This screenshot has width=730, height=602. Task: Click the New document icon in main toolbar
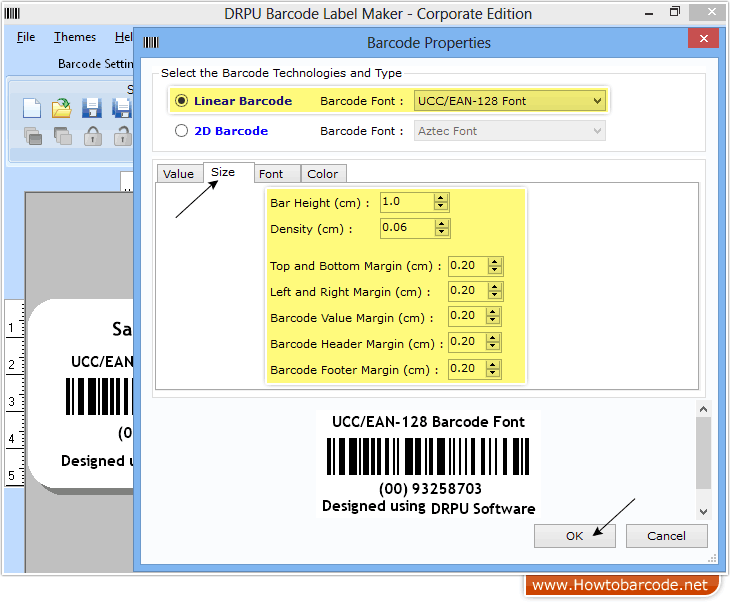coord(32,108)
